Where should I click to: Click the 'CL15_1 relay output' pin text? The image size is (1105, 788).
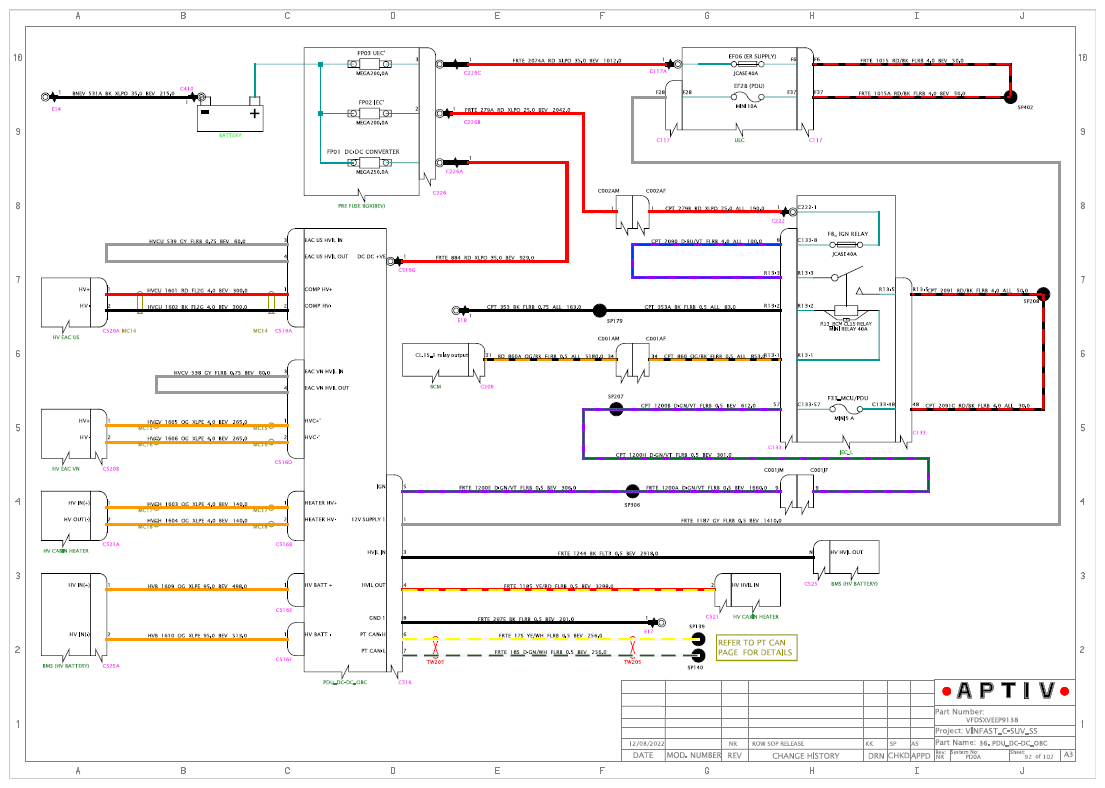[x=441, y=355]
